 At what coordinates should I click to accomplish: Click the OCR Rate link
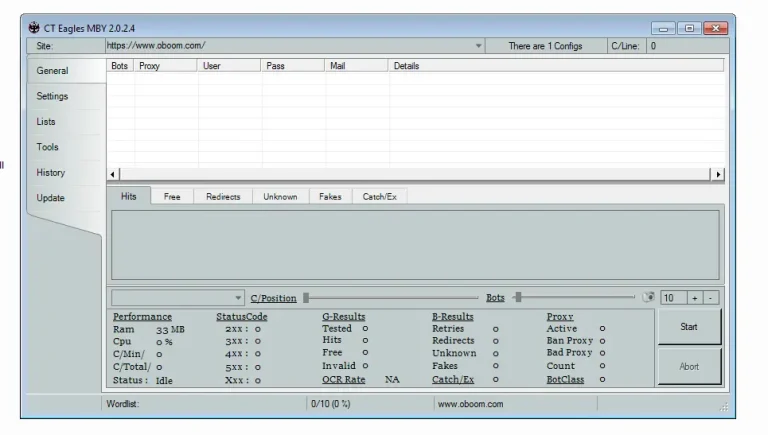point(343,379)
